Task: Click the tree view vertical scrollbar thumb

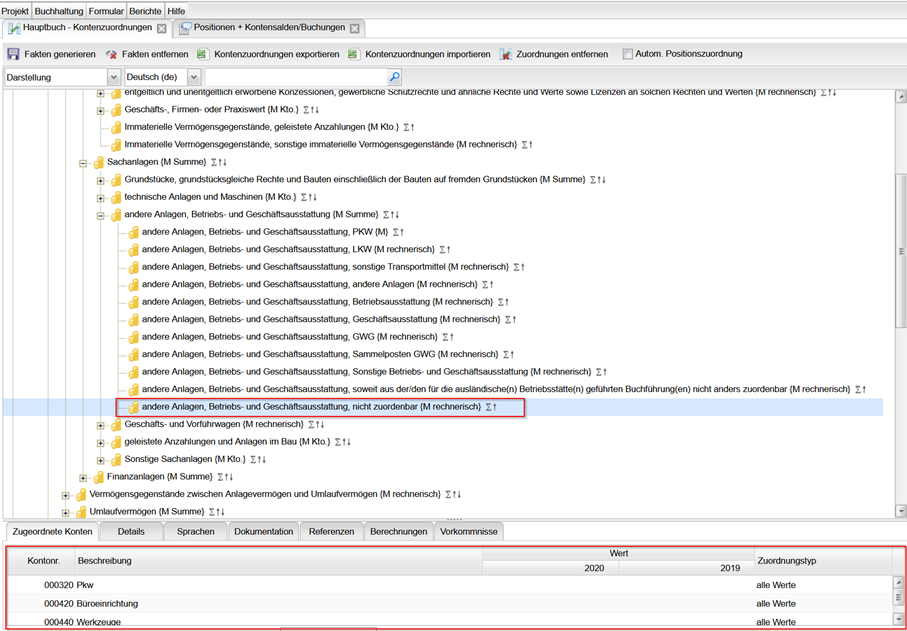Action: (900, 251)
